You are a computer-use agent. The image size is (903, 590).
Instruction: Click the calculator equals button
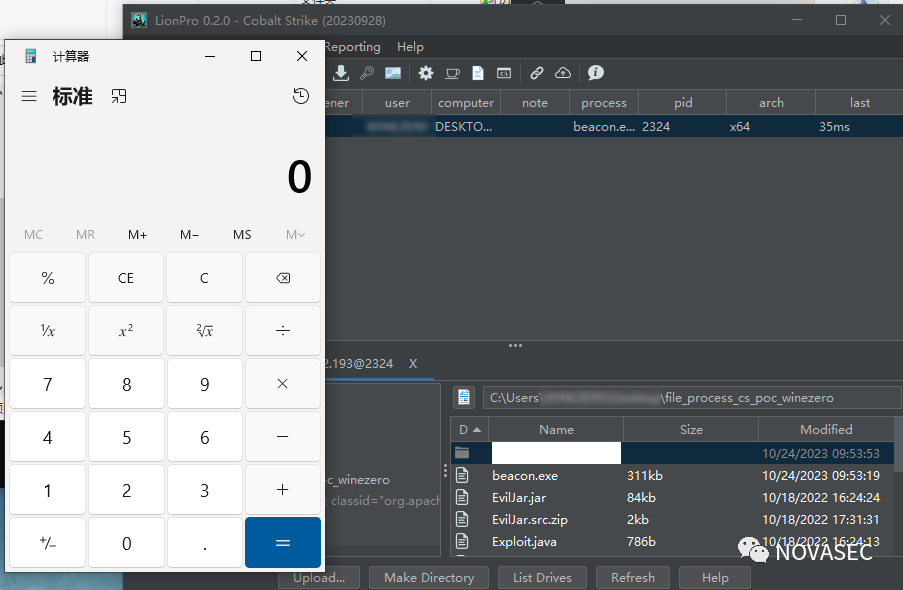[x=283, y=543]
